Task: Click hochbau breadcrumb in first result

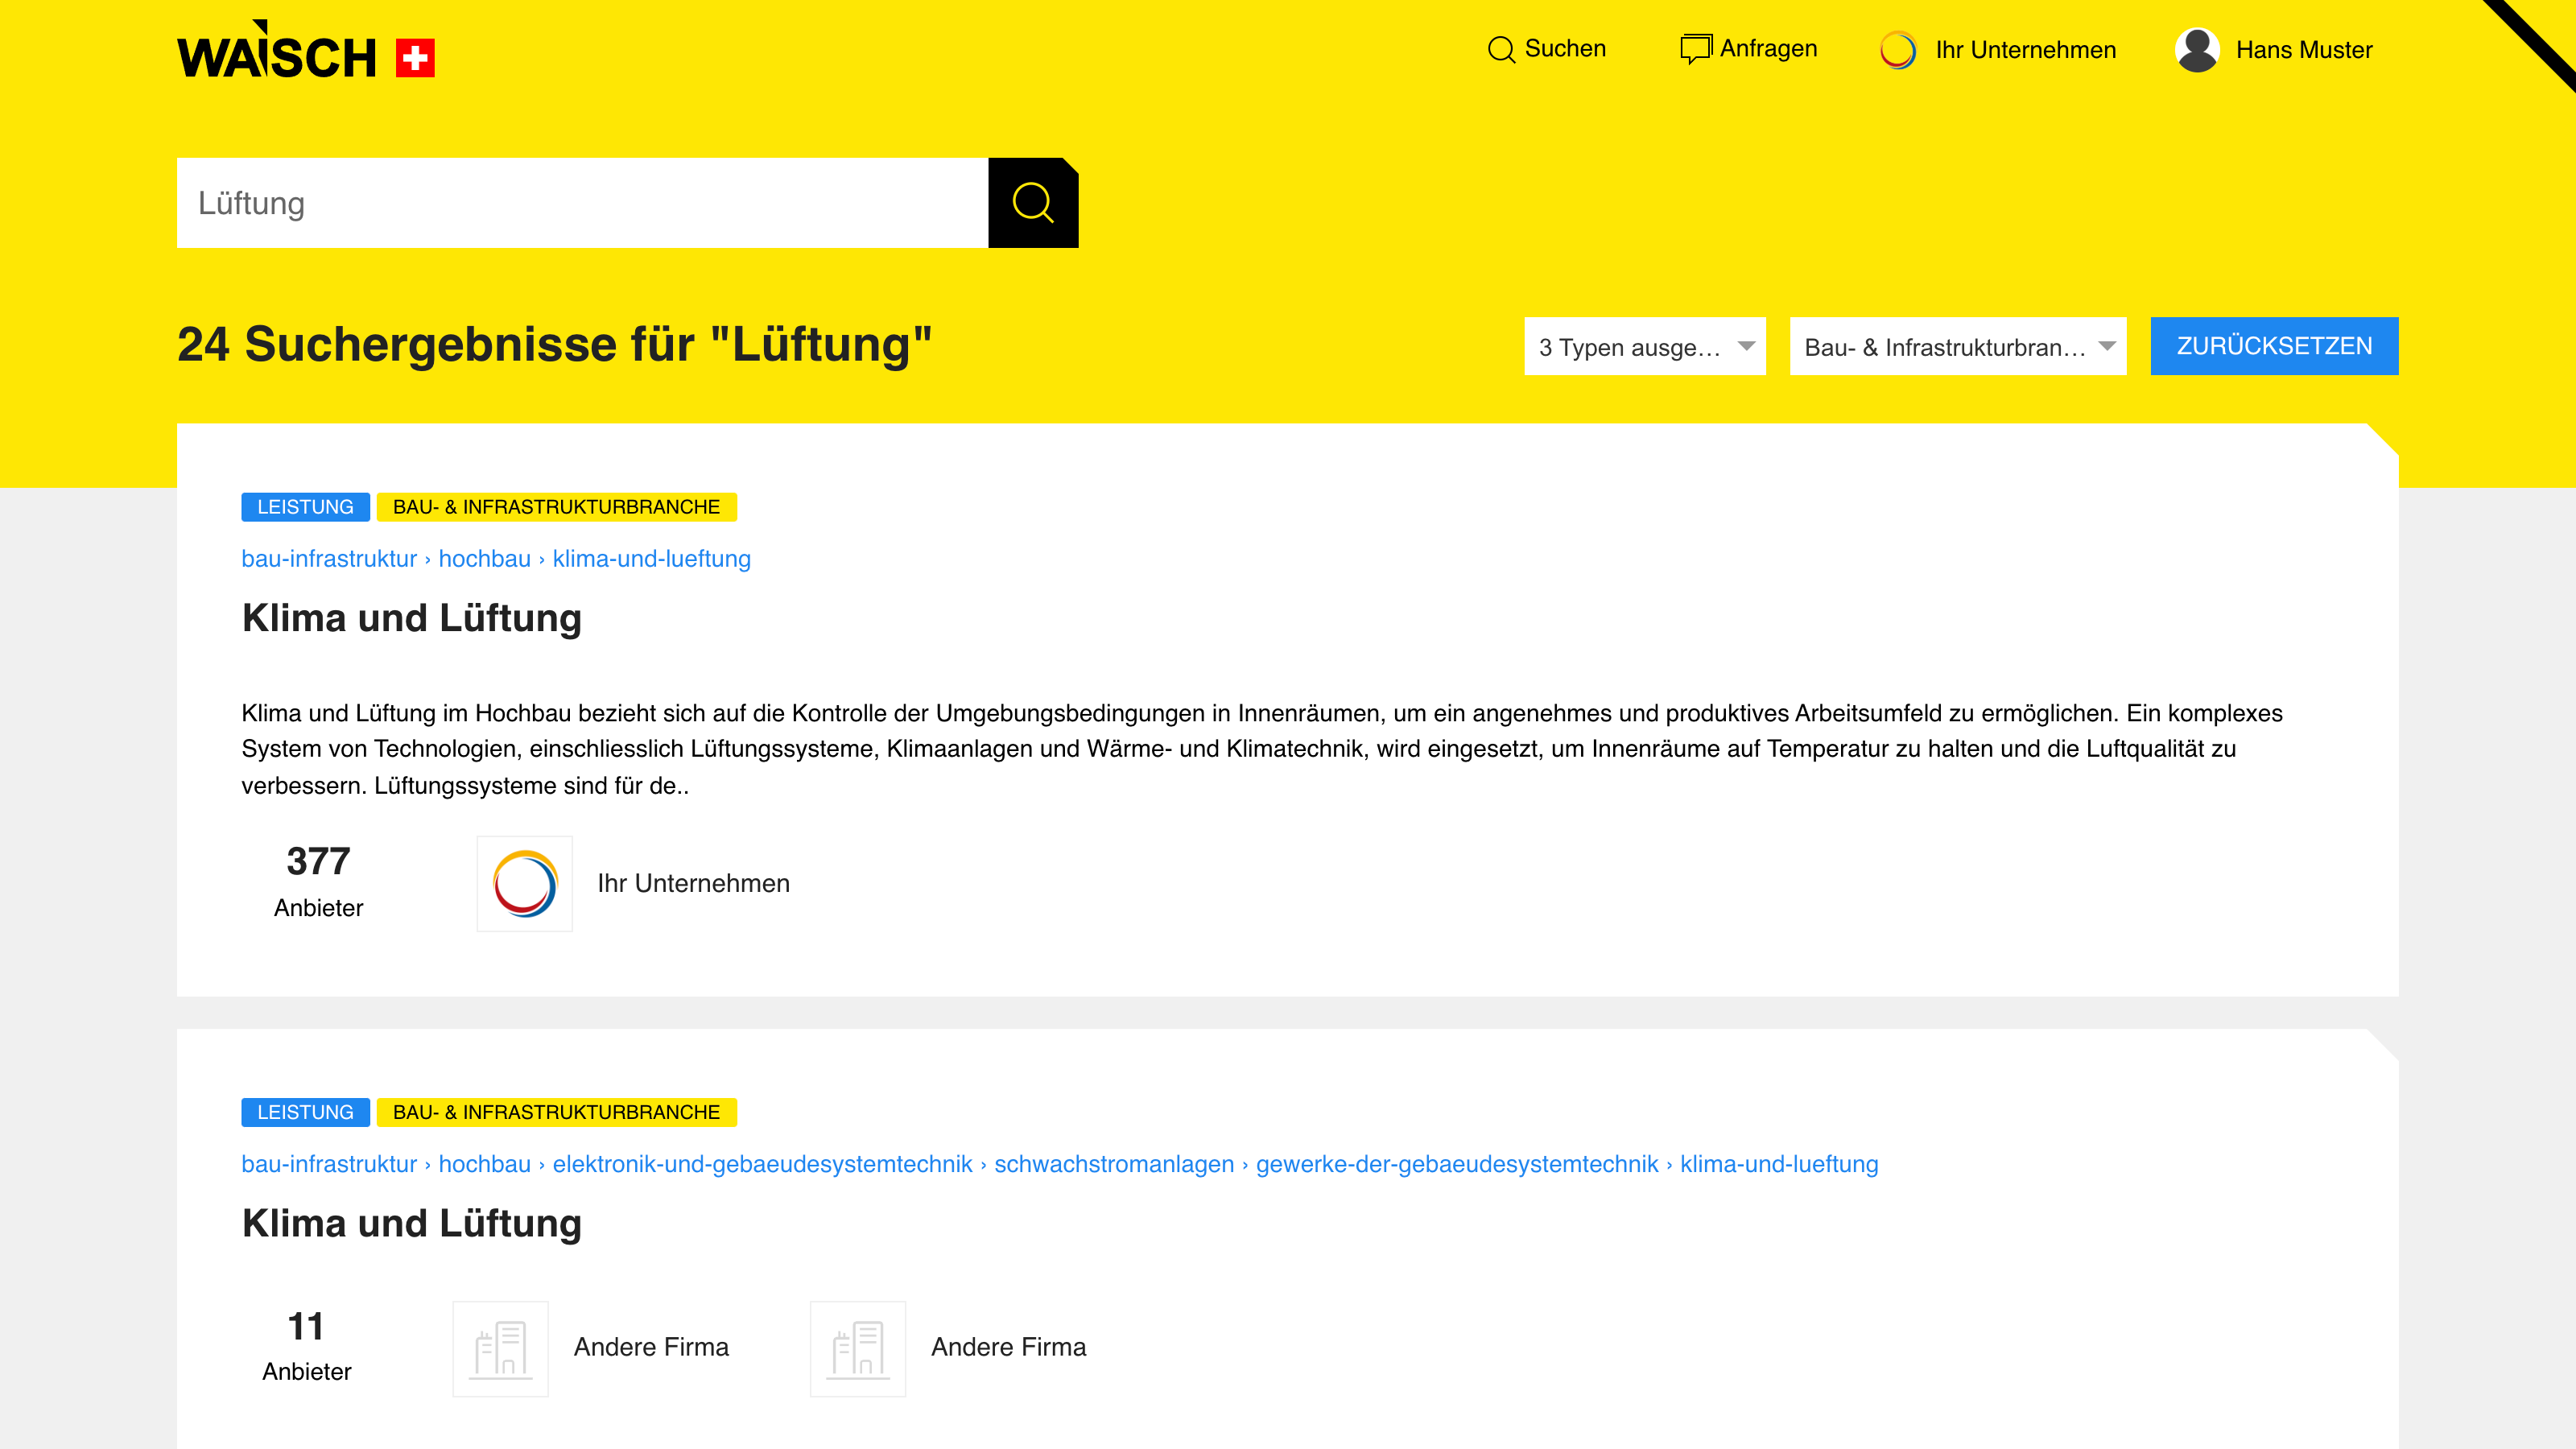Action: (x=484, y=559)
